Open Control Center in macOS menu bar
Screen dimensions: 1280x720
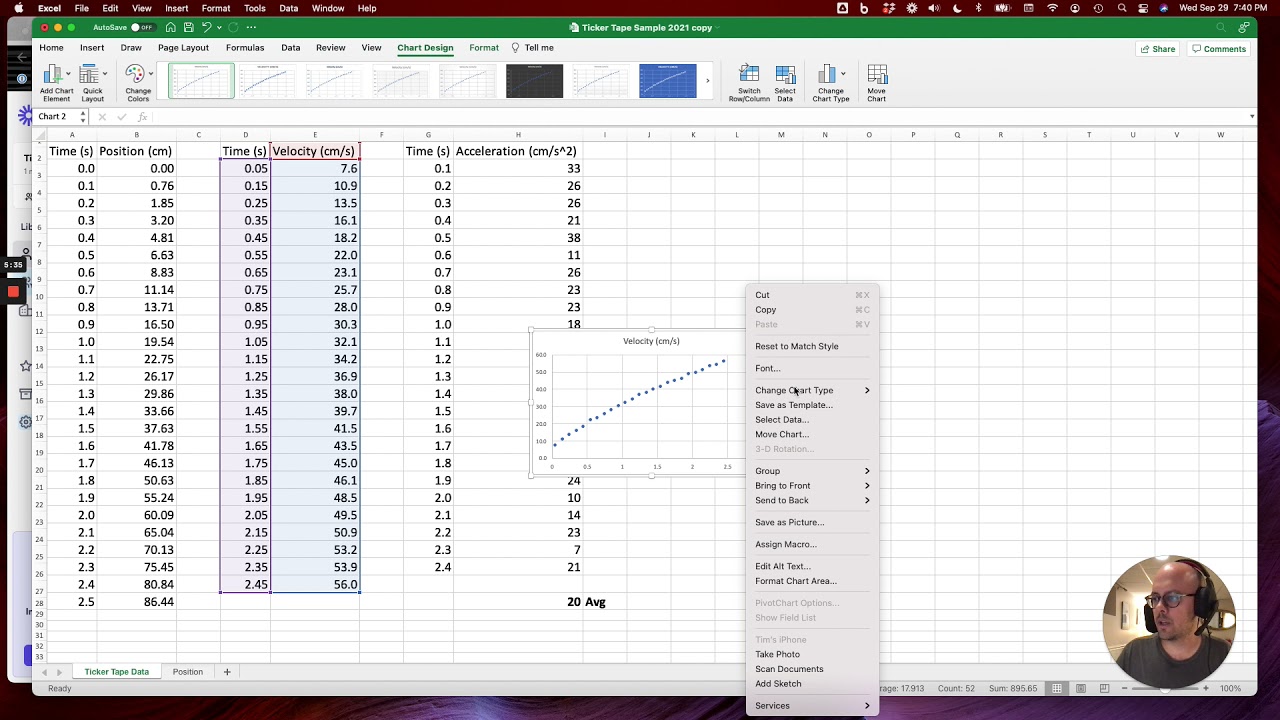click(x=1141, y=8)
